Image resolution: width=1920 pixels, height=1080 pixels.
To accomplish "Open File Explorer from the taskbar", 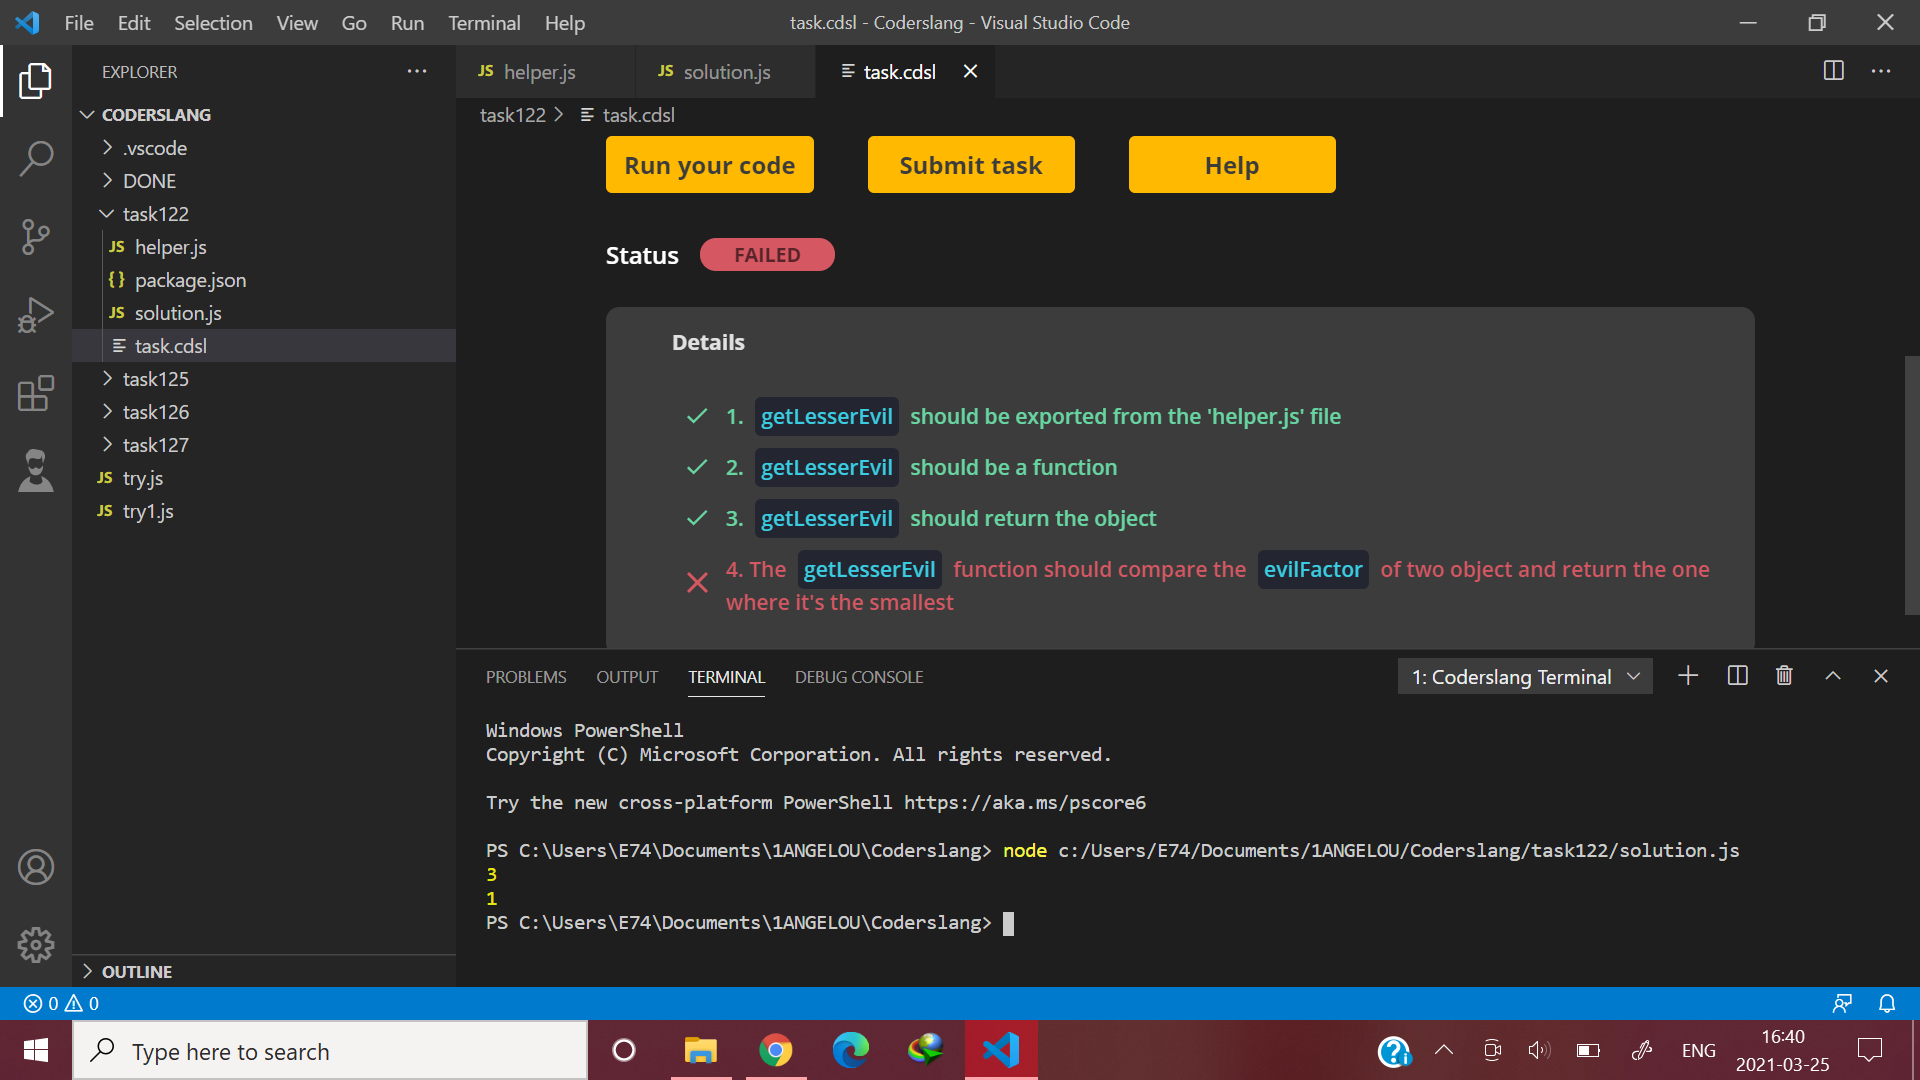I will tap(701, 1050).
